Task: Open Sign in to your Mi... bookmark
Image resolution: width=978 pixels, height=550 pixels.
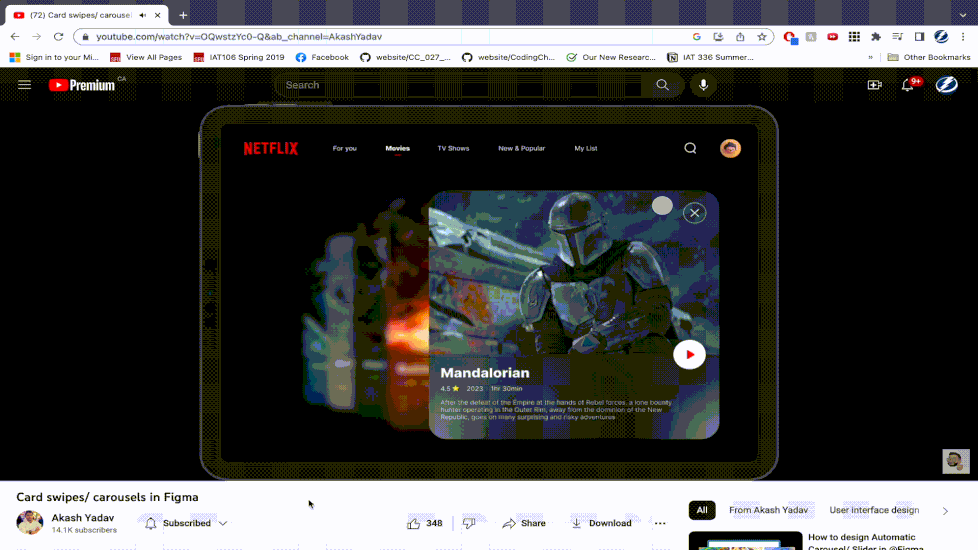Action: [x=54, y=57]
